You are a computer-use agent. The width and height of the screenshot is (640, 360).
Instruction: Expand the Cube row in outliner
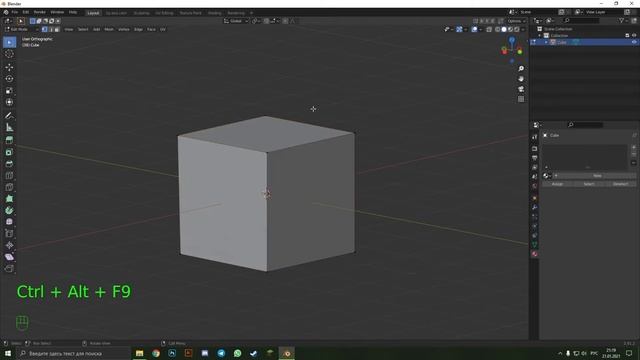point(546,42)
